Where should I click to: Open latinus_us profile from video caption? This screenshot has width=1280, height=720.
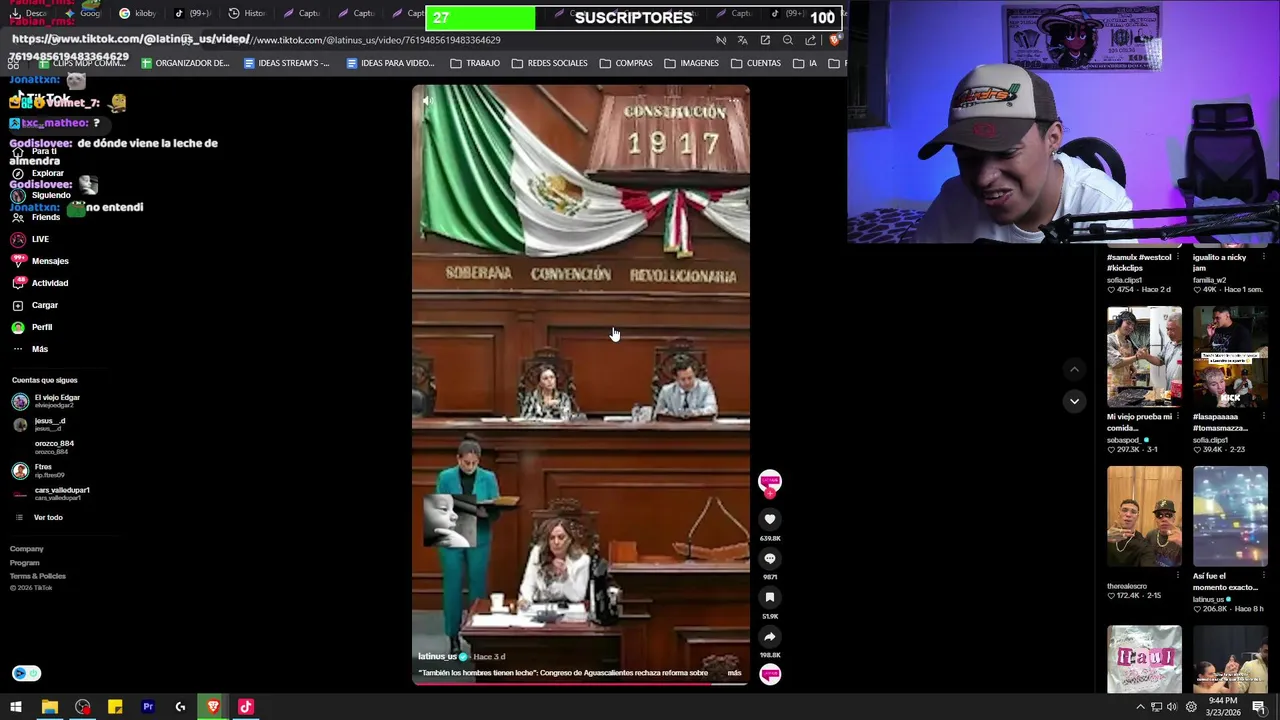[437, 656]
